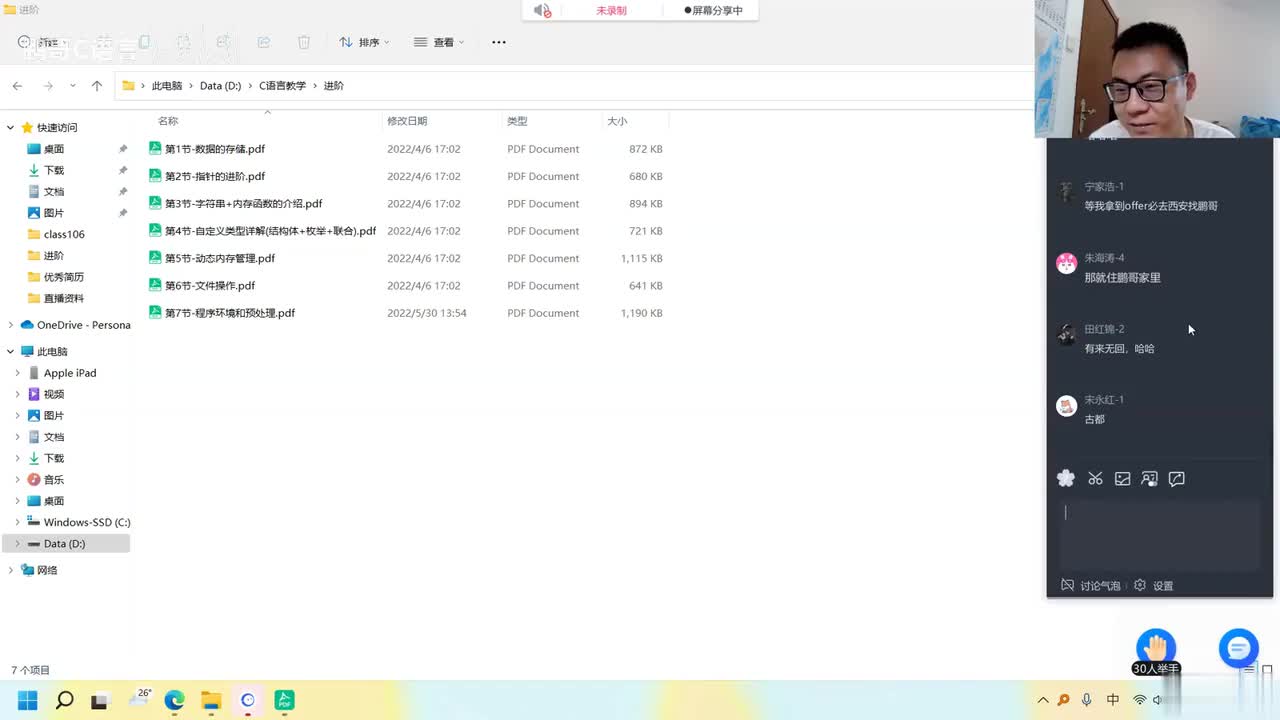Open the green PDF reader taskbar app
The width and height of the screenshot is (1280, 720).
point(285,700)
